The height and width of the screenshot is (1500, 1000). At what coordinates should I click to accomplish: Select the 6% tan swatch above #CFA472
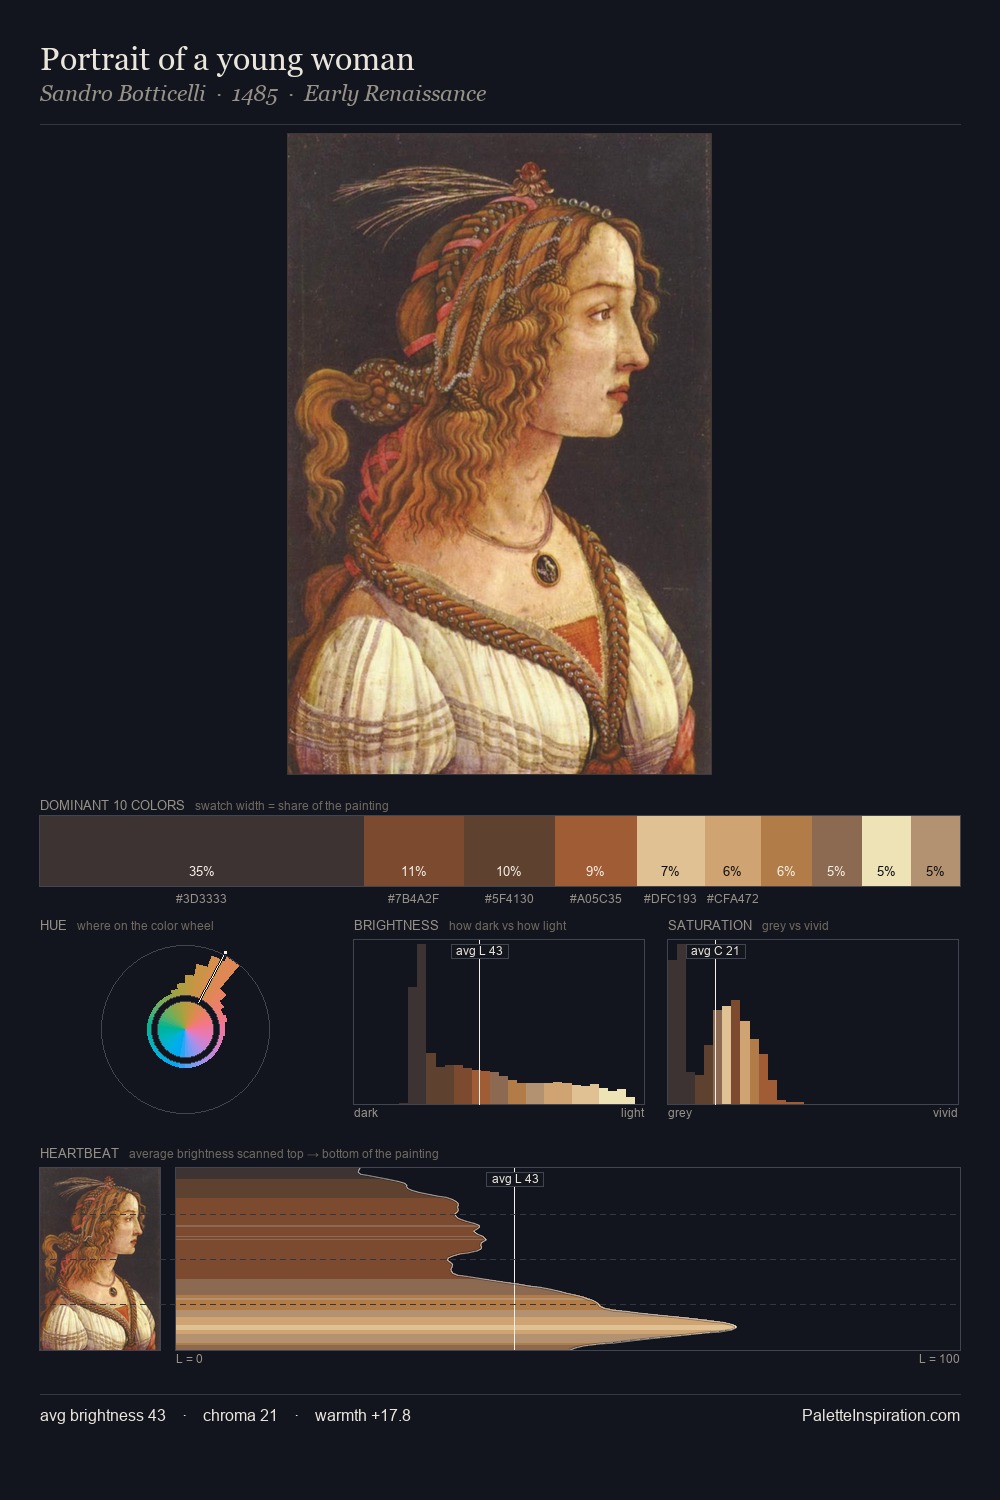733,851
